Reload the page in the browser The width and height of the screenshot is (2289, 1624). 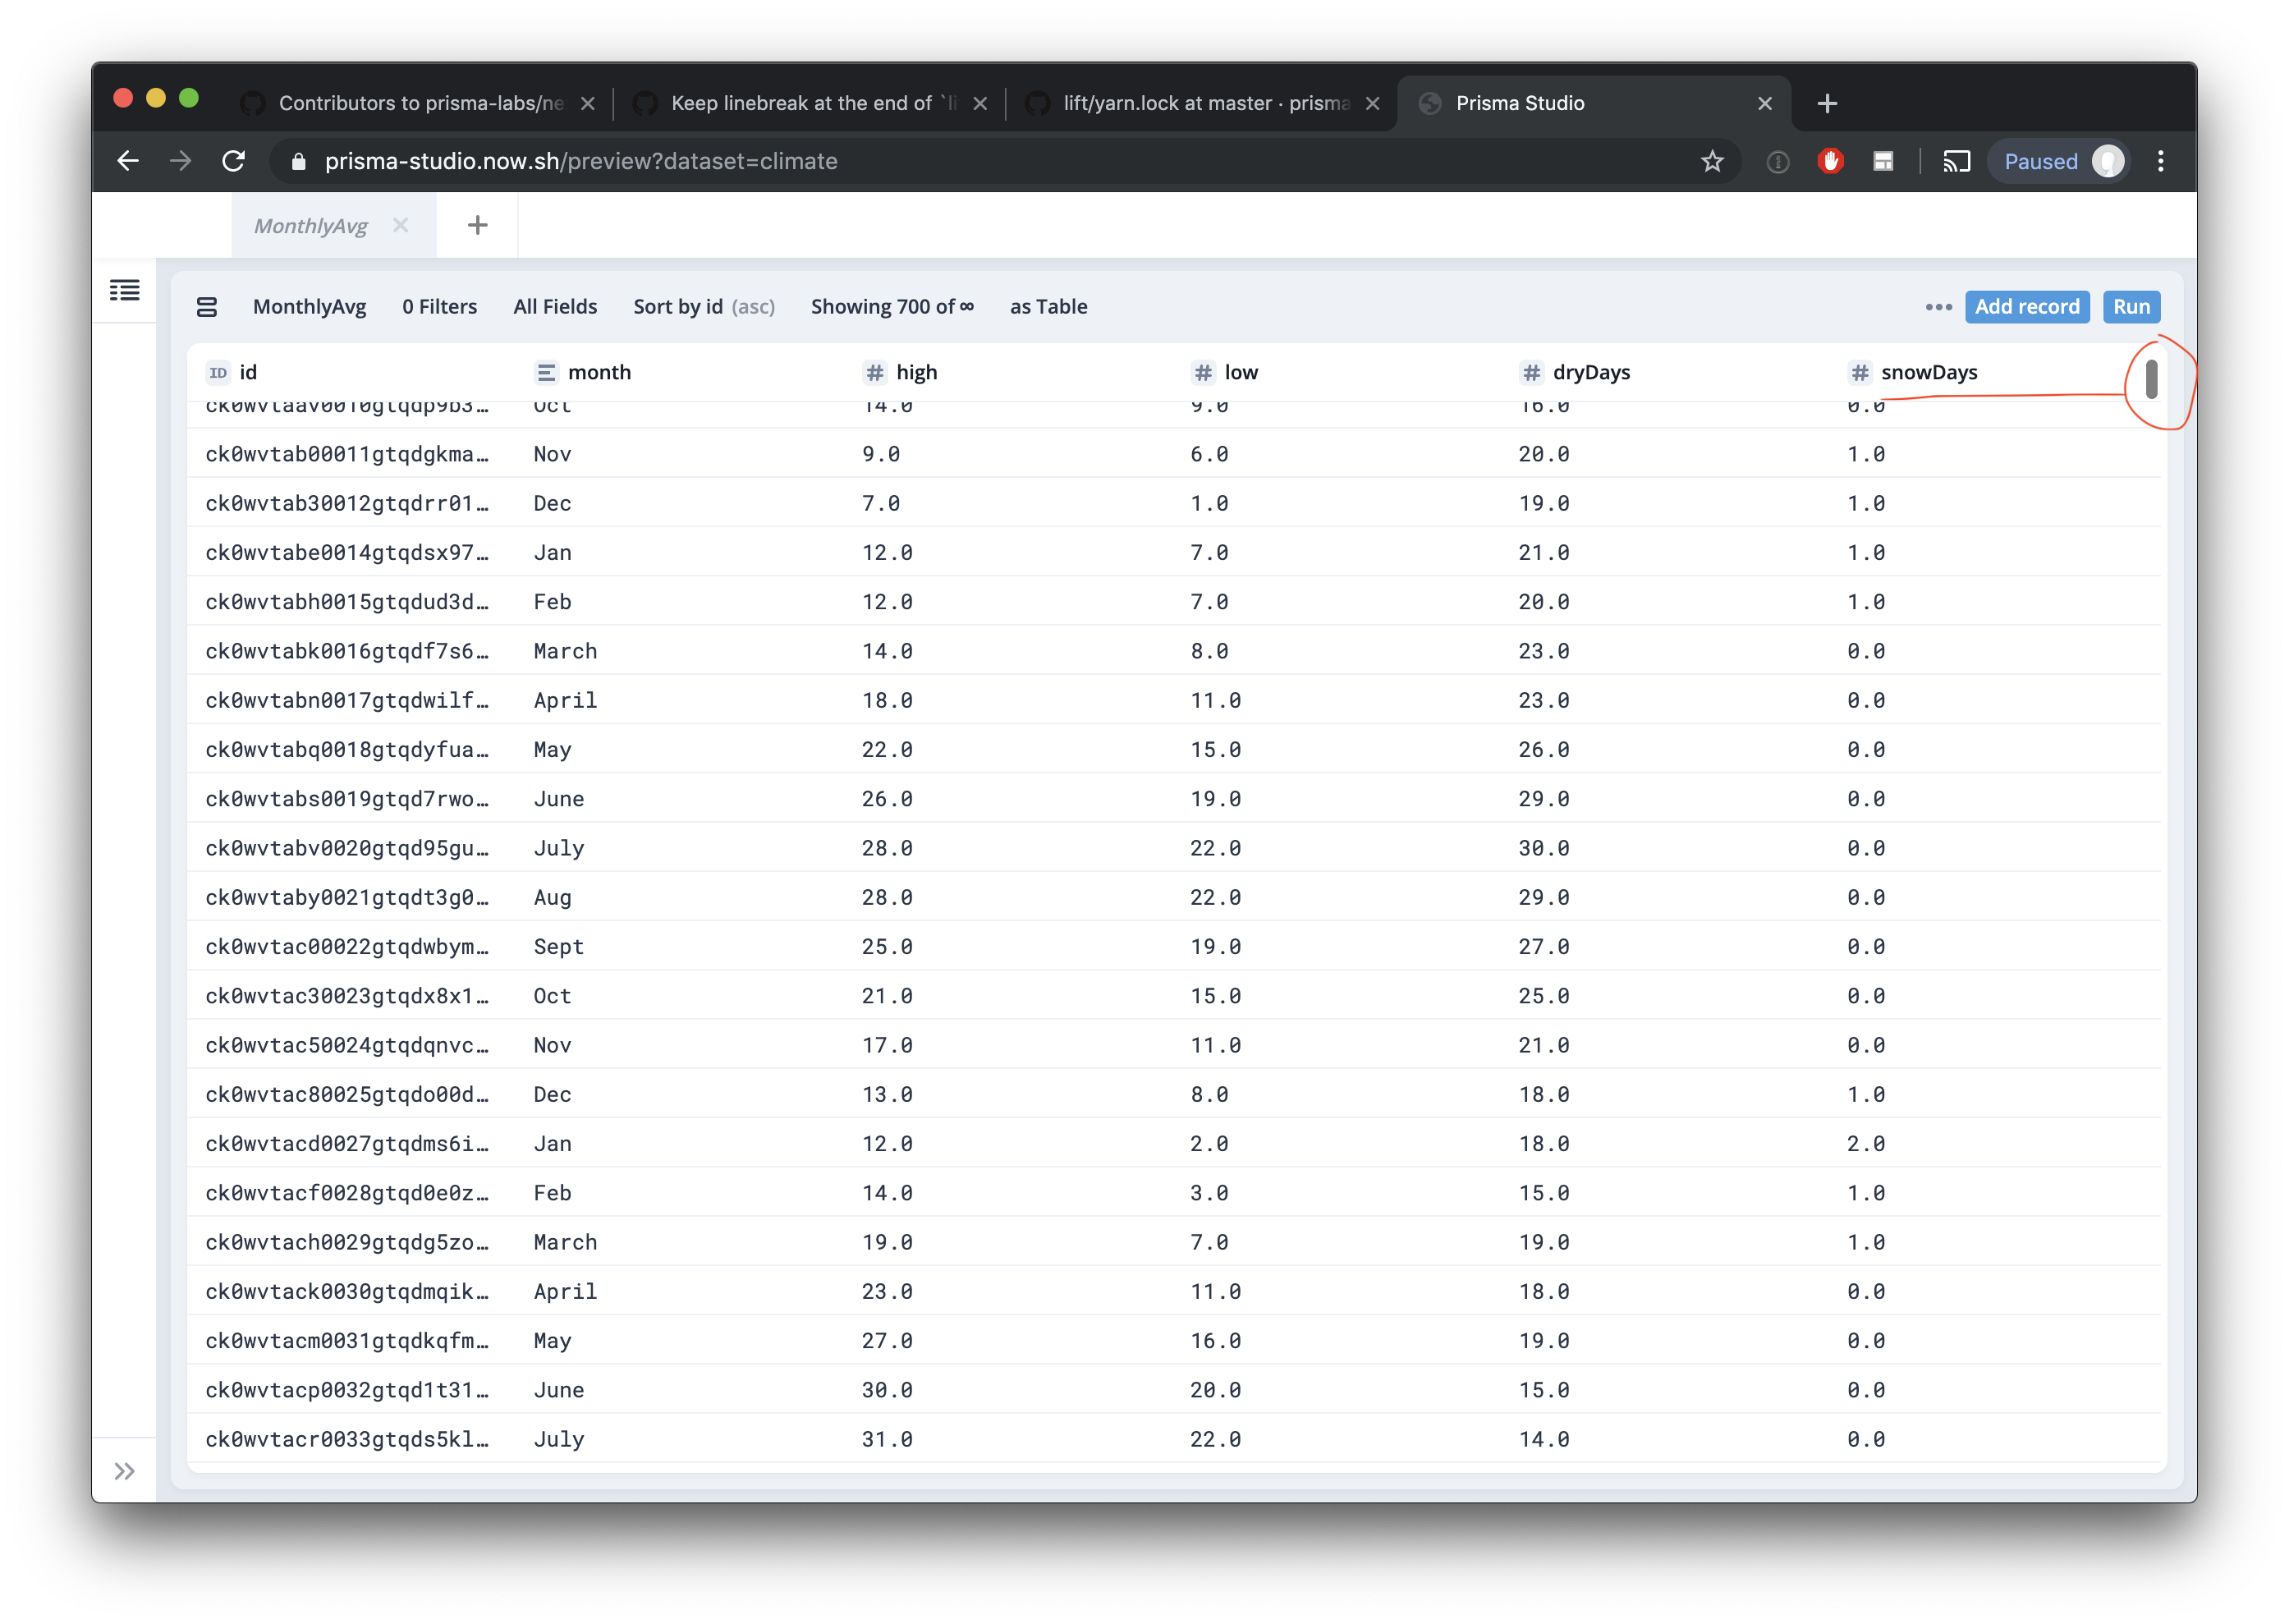point(233,161)
